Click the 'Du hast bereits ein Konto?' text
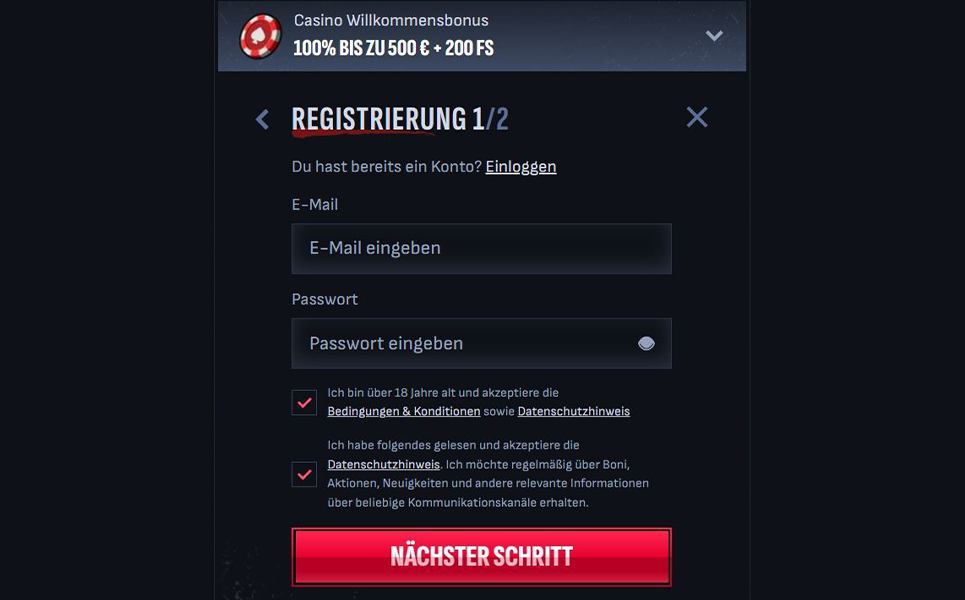The height and width of the screenshot is (600, 965). [386, 167]
